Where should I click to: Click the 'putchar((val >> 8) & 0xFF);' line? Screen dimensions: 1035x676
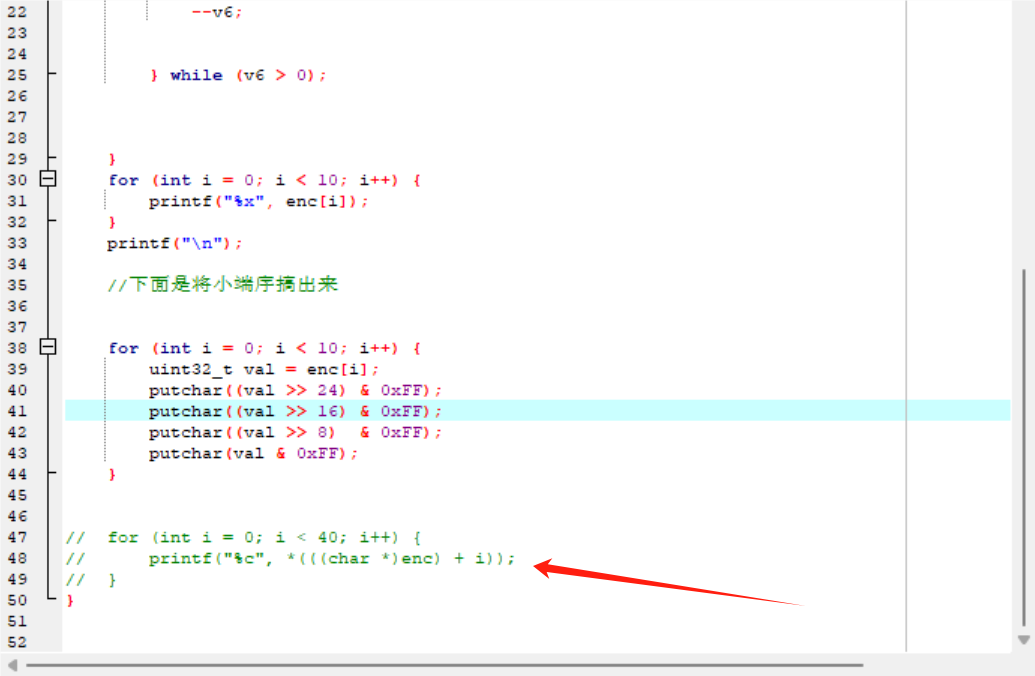295,432
